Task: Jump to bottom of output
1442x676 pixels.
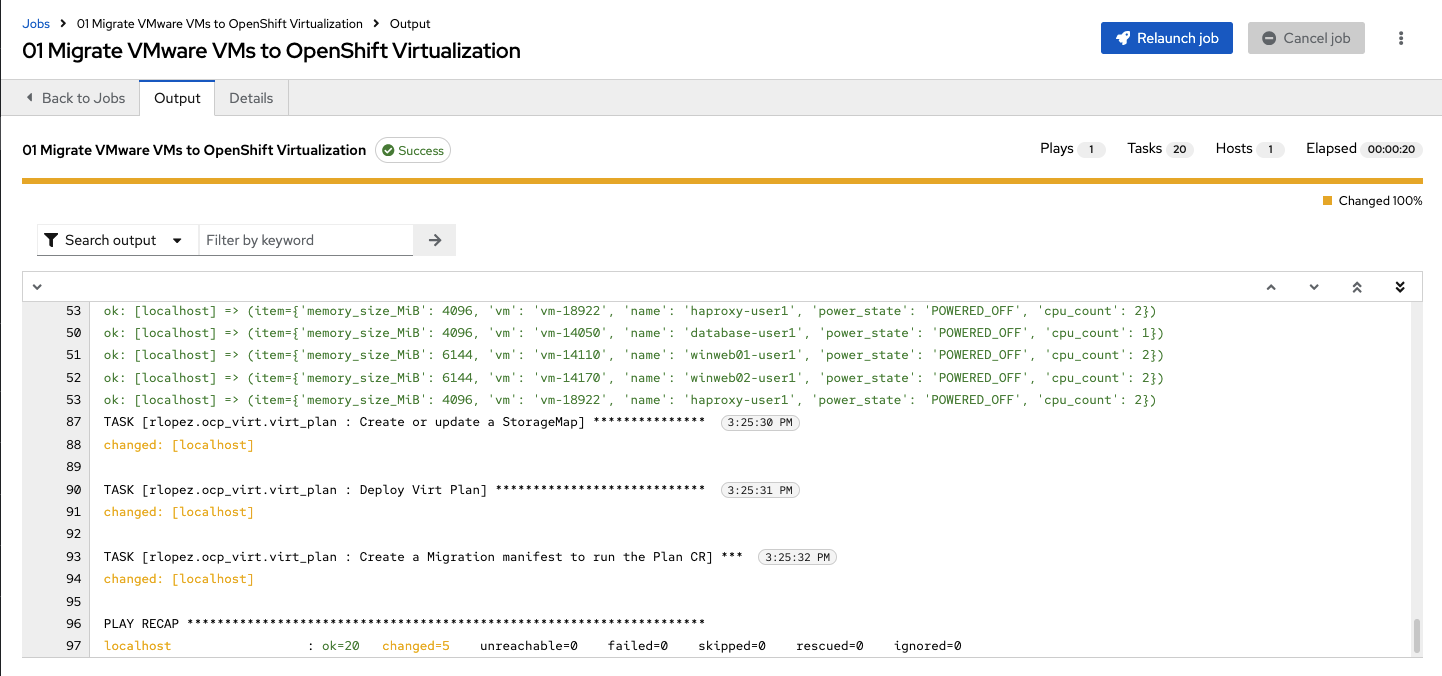Action: [x=1400, y=287]
